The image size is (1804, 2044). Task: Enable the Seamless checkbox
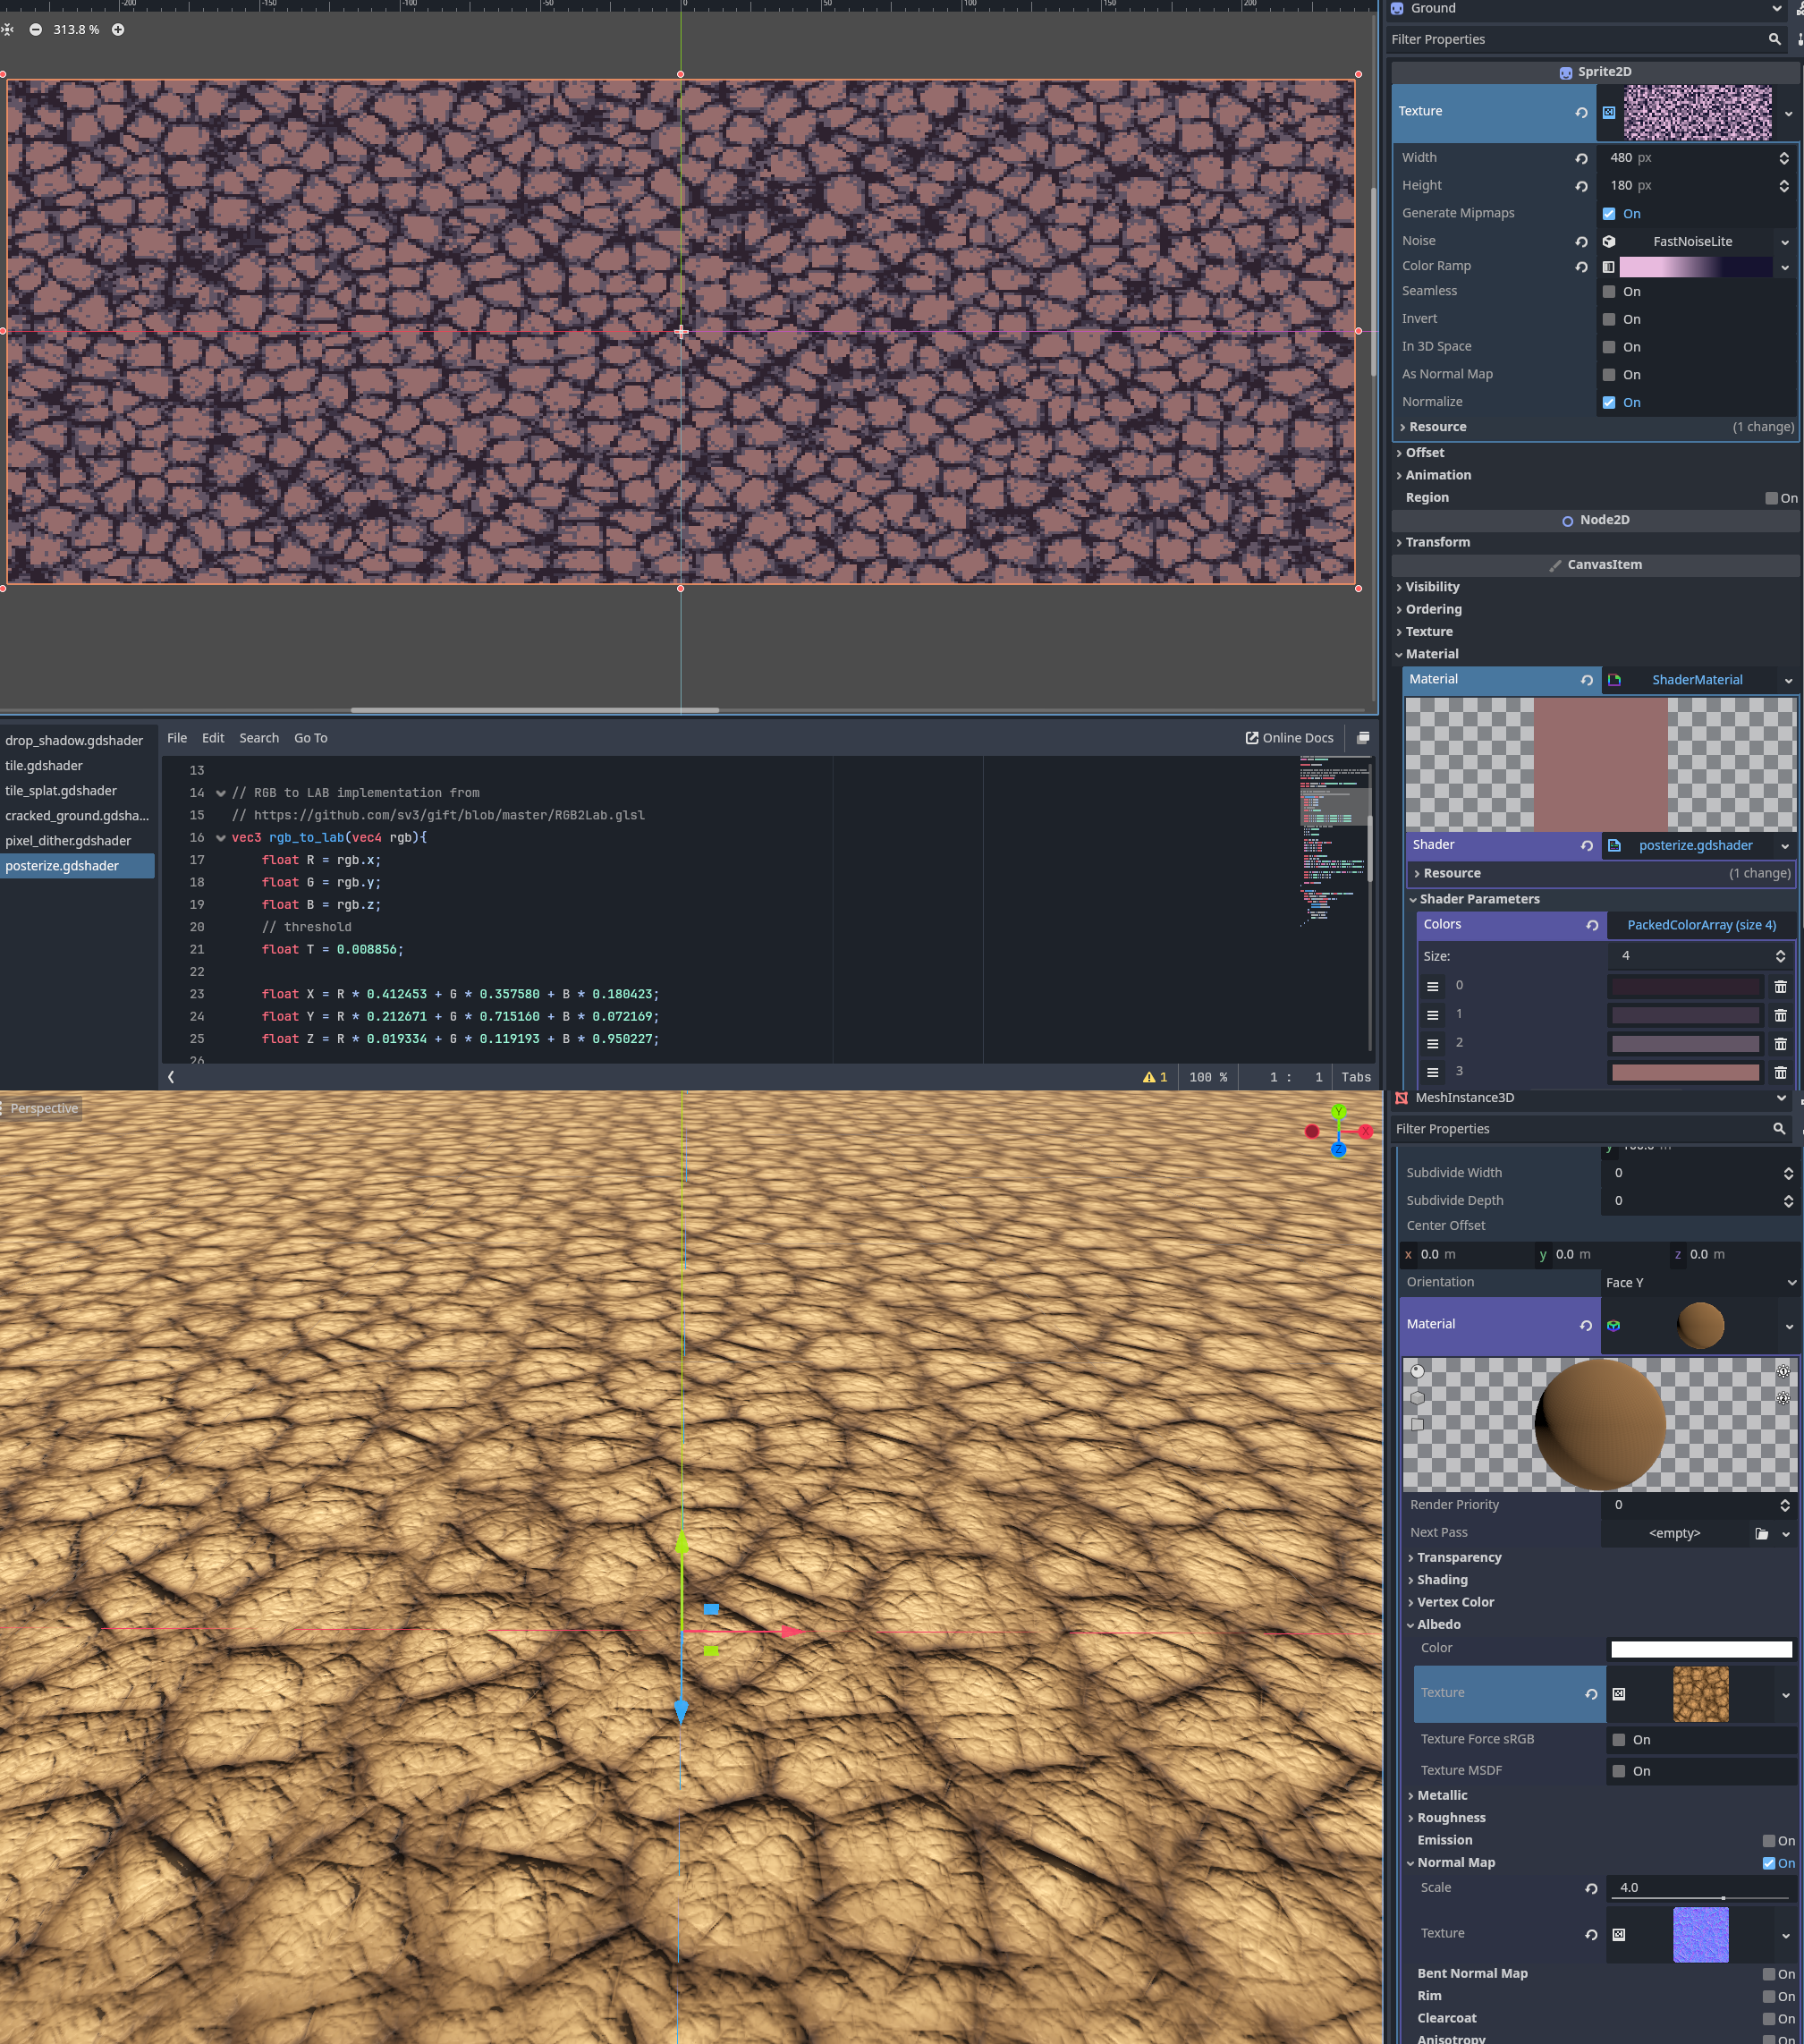click(1609, 292)
